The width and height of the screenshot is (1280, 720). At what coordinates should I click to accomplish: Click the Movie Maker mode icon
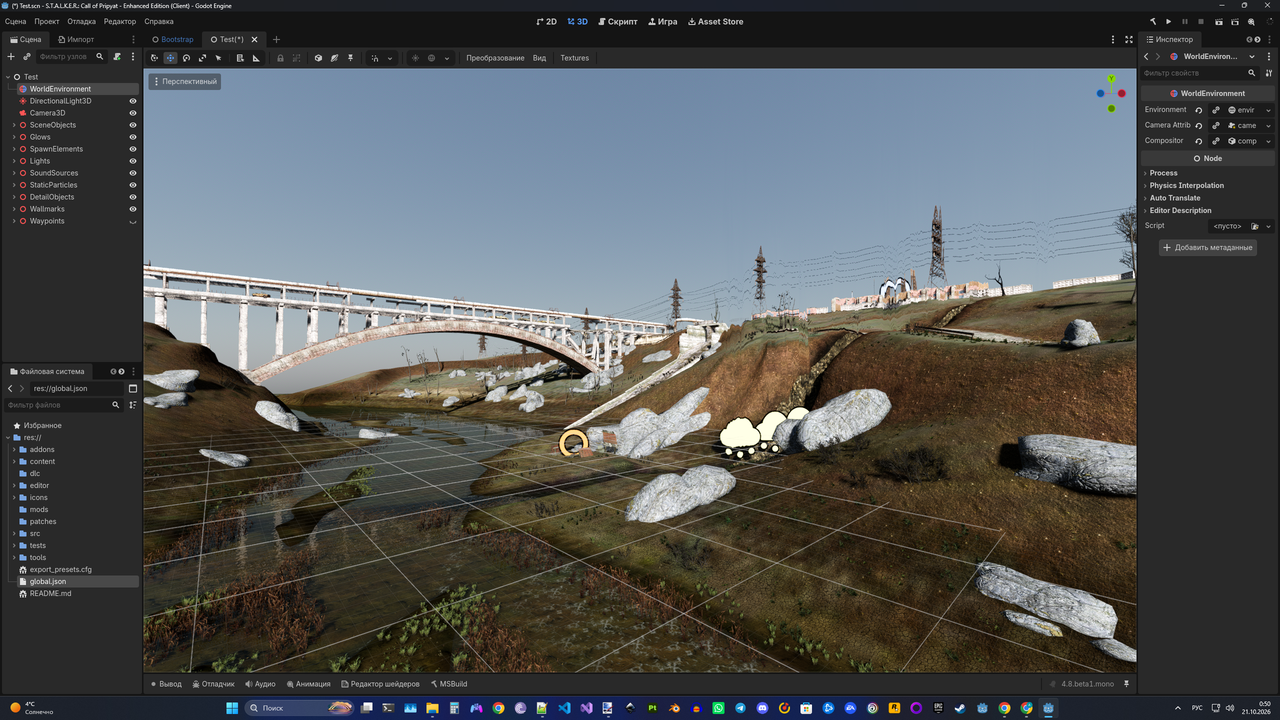click(1251, 21)
